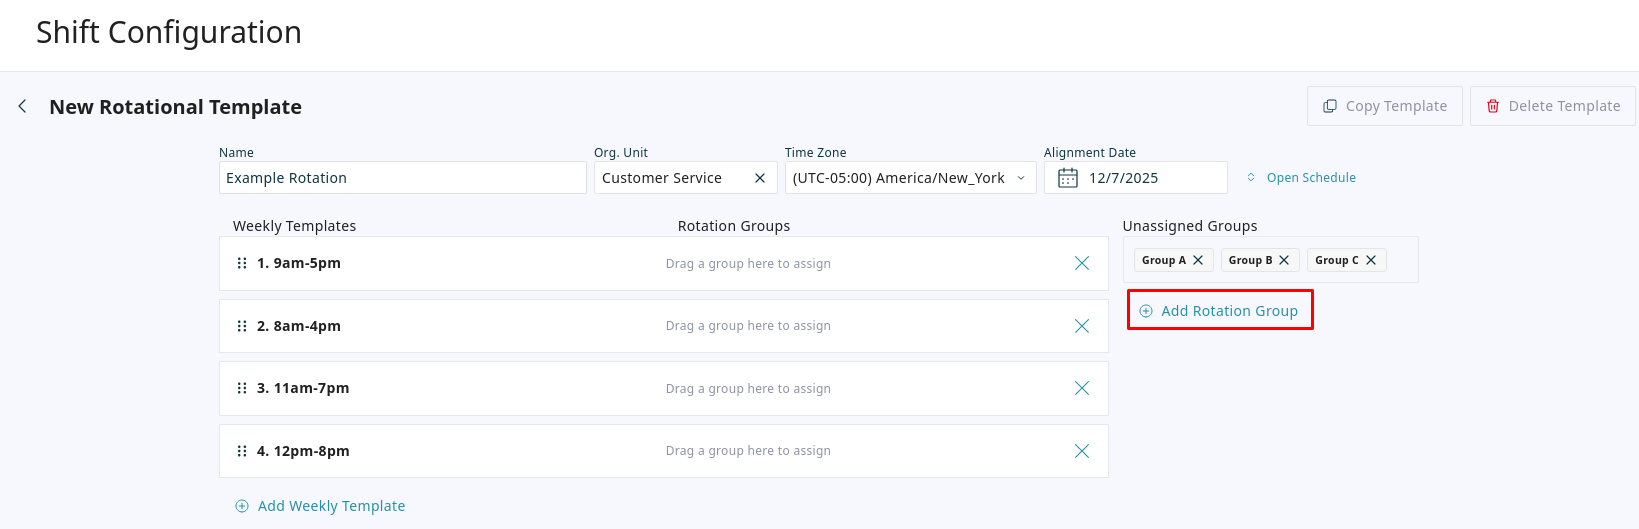1639x529 pixels.
Task: Select the Group B chip
Action: pos(1249,260)
